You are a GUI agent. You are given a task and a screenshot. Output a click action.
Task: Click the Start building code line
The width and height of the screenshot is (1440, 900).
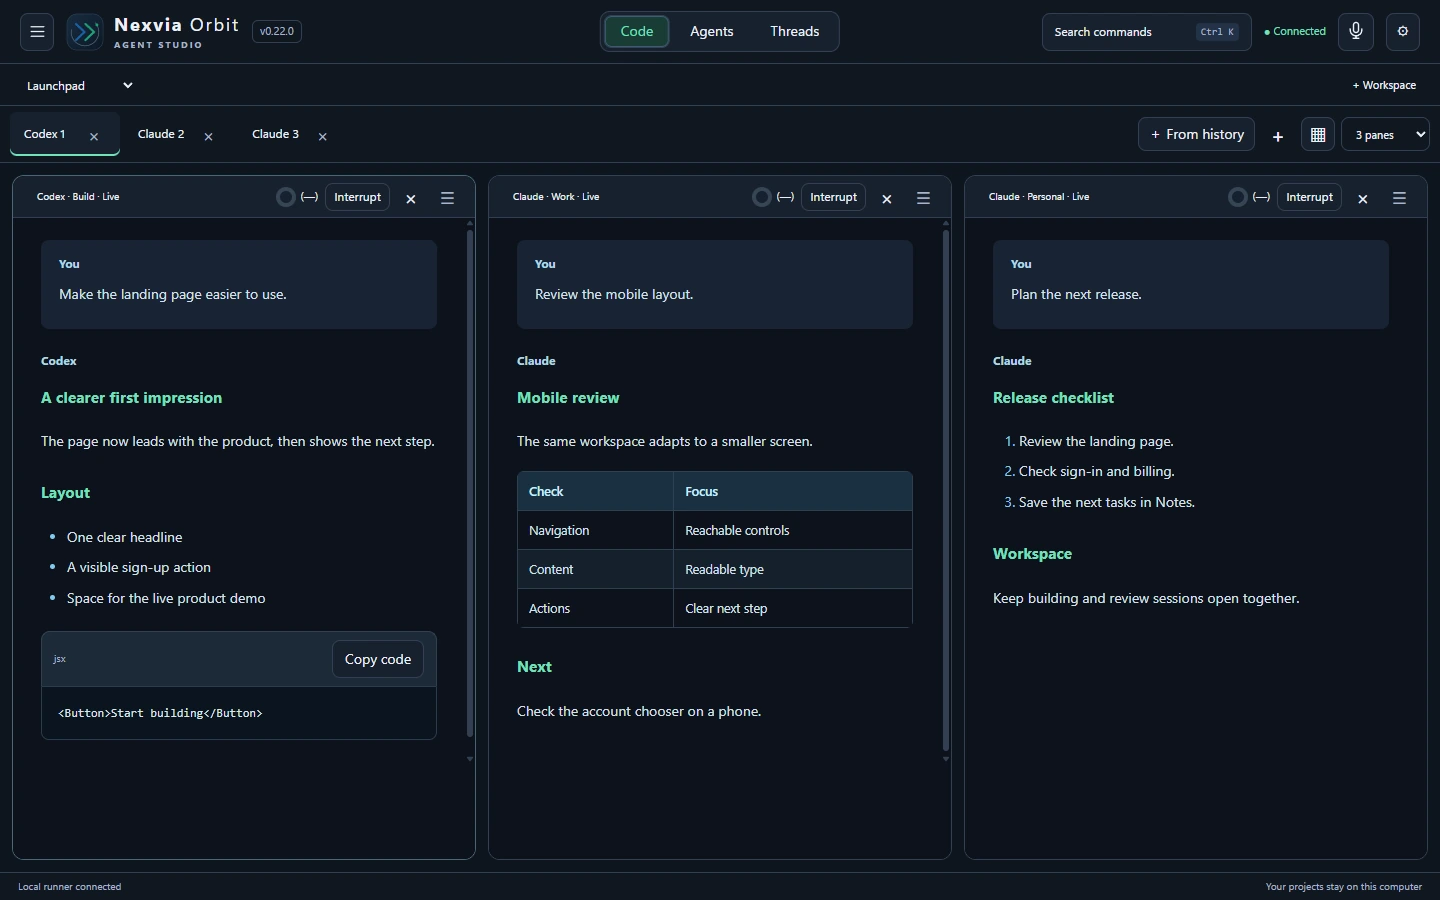(160, 713)
